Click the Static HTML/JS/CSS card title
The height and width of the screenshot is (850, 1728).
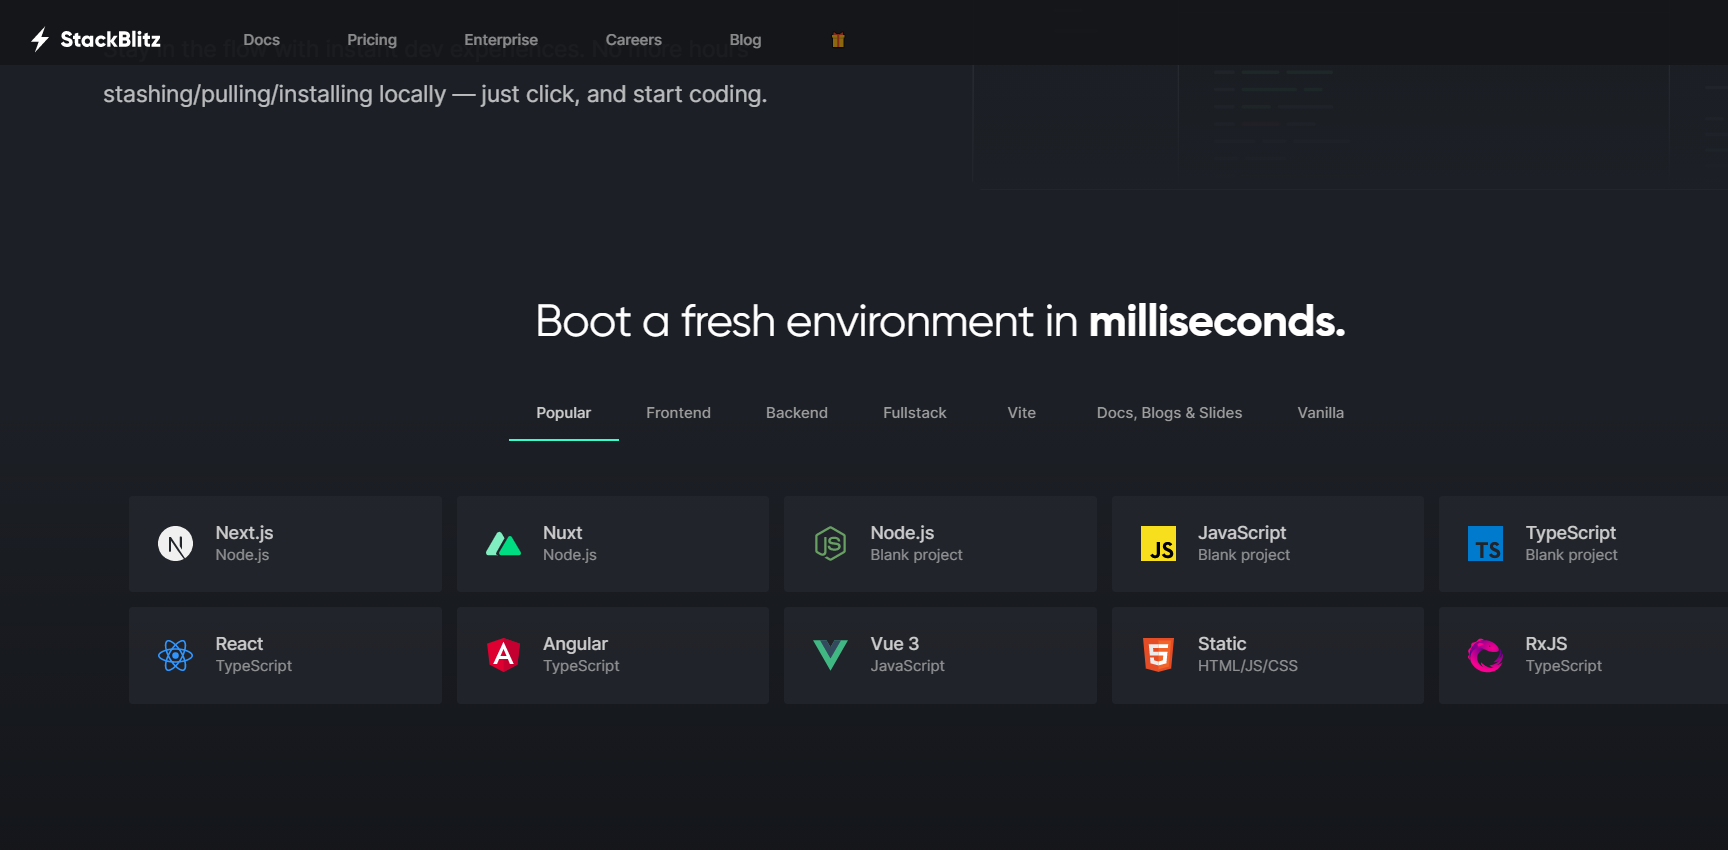[x=1222, y=644]
